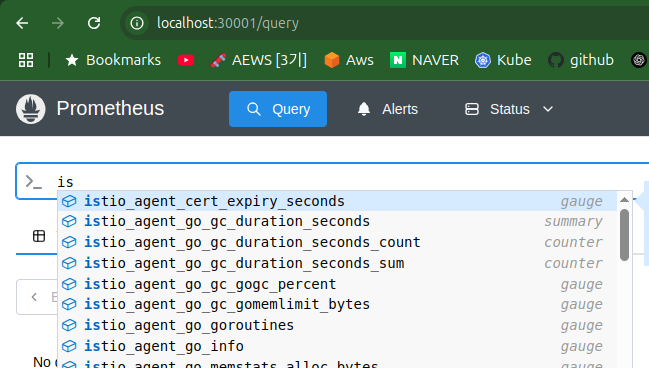Expand the Status dropdown menu
Screen dimensions: 649x368
[509, 109]
